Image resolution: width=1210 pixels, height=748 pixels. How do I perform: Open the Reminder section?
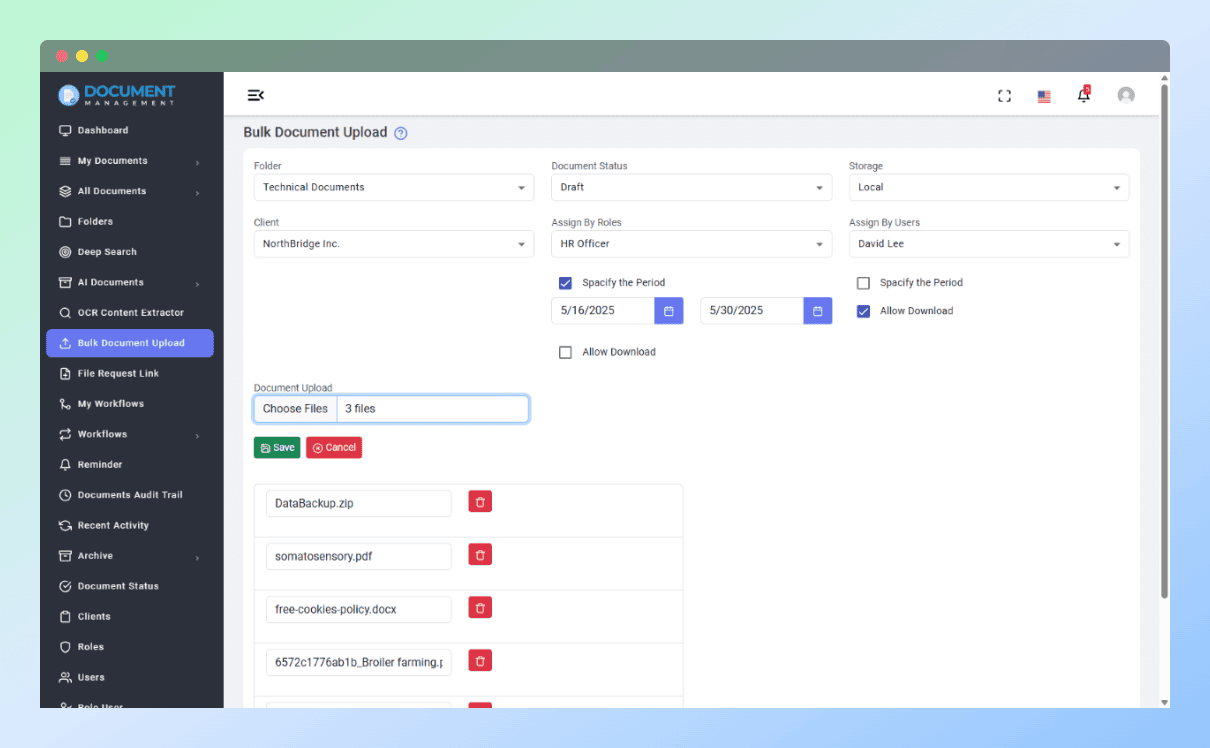[95, 464]
